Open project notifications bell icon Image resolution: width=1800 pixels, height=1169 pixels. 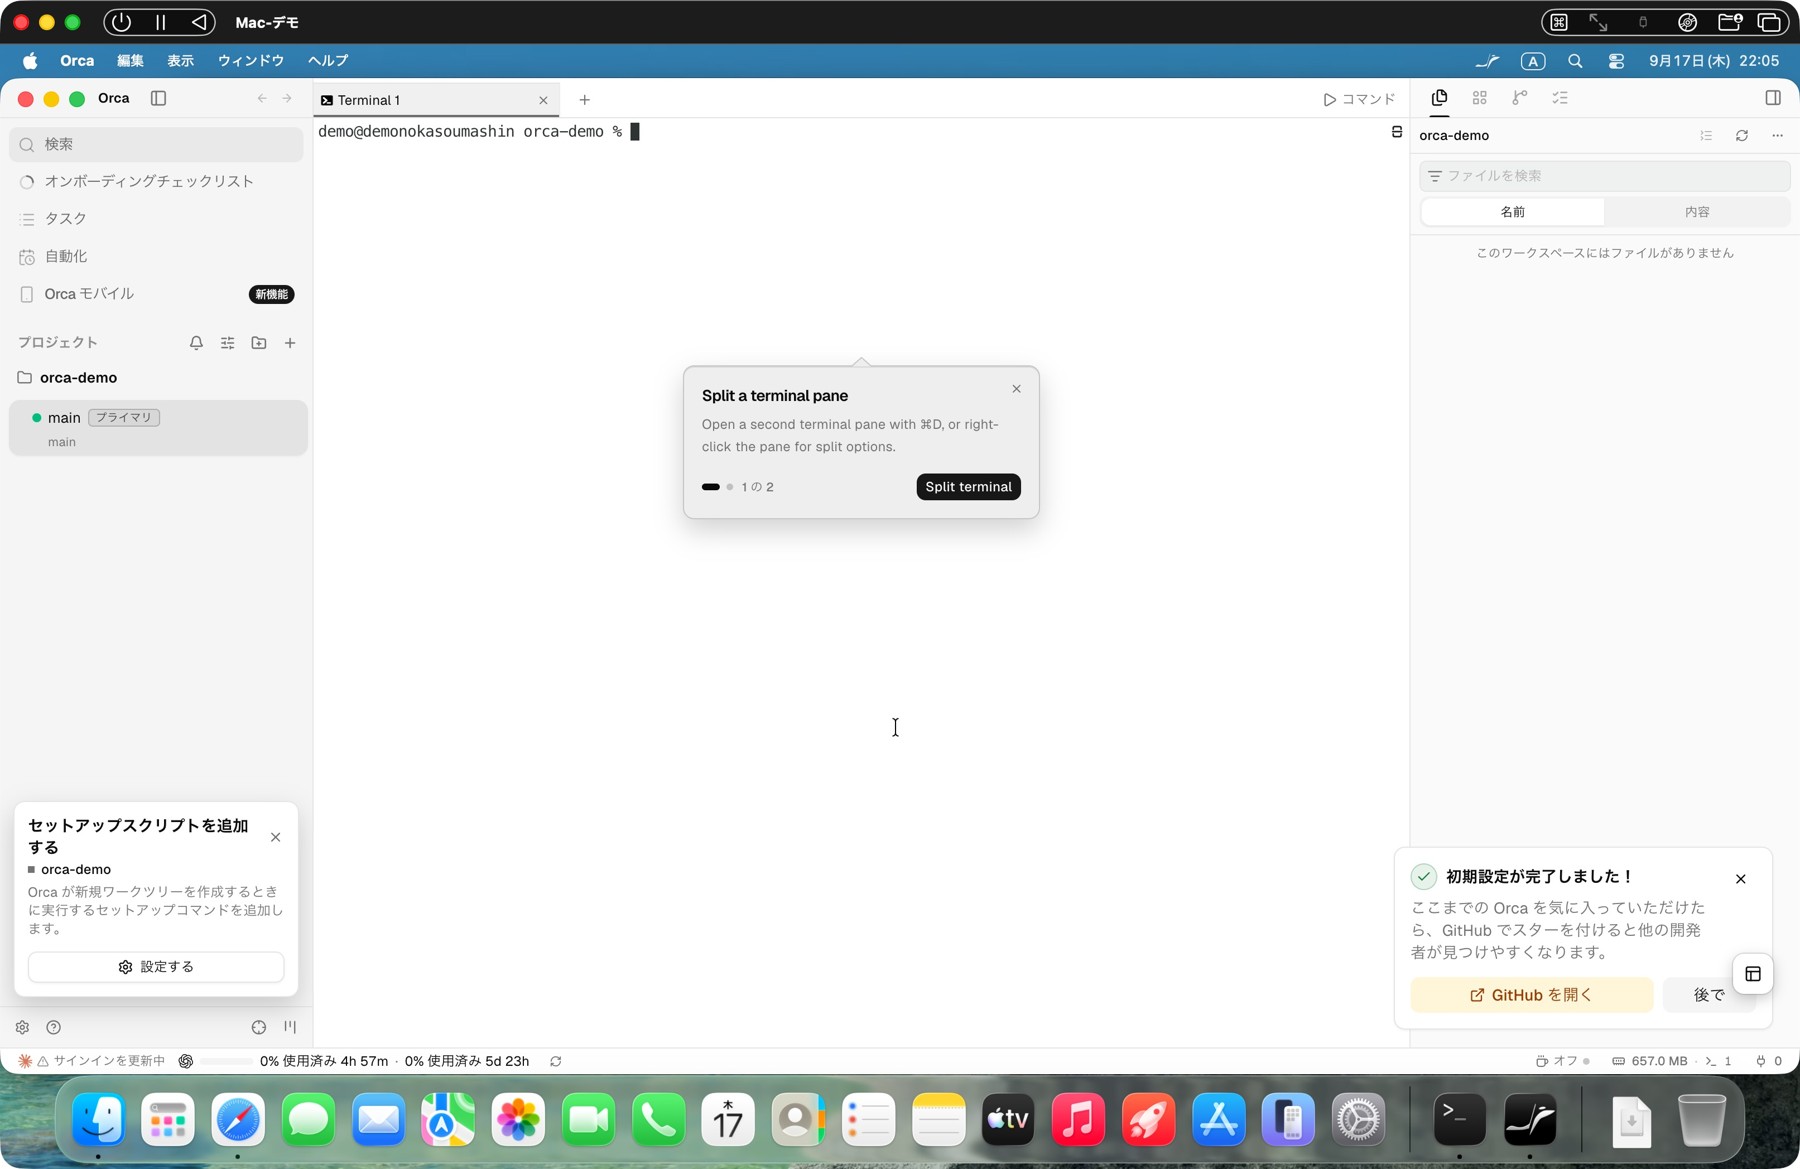[196, 343]
